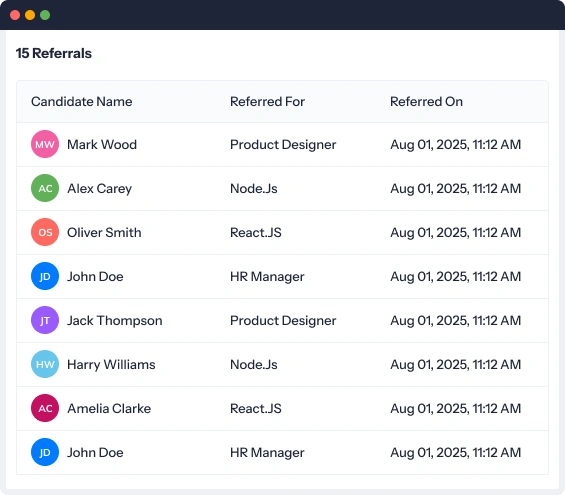The image size is (565, 495).
Task: Click the red close window button
Action: (x=15, y=15)
